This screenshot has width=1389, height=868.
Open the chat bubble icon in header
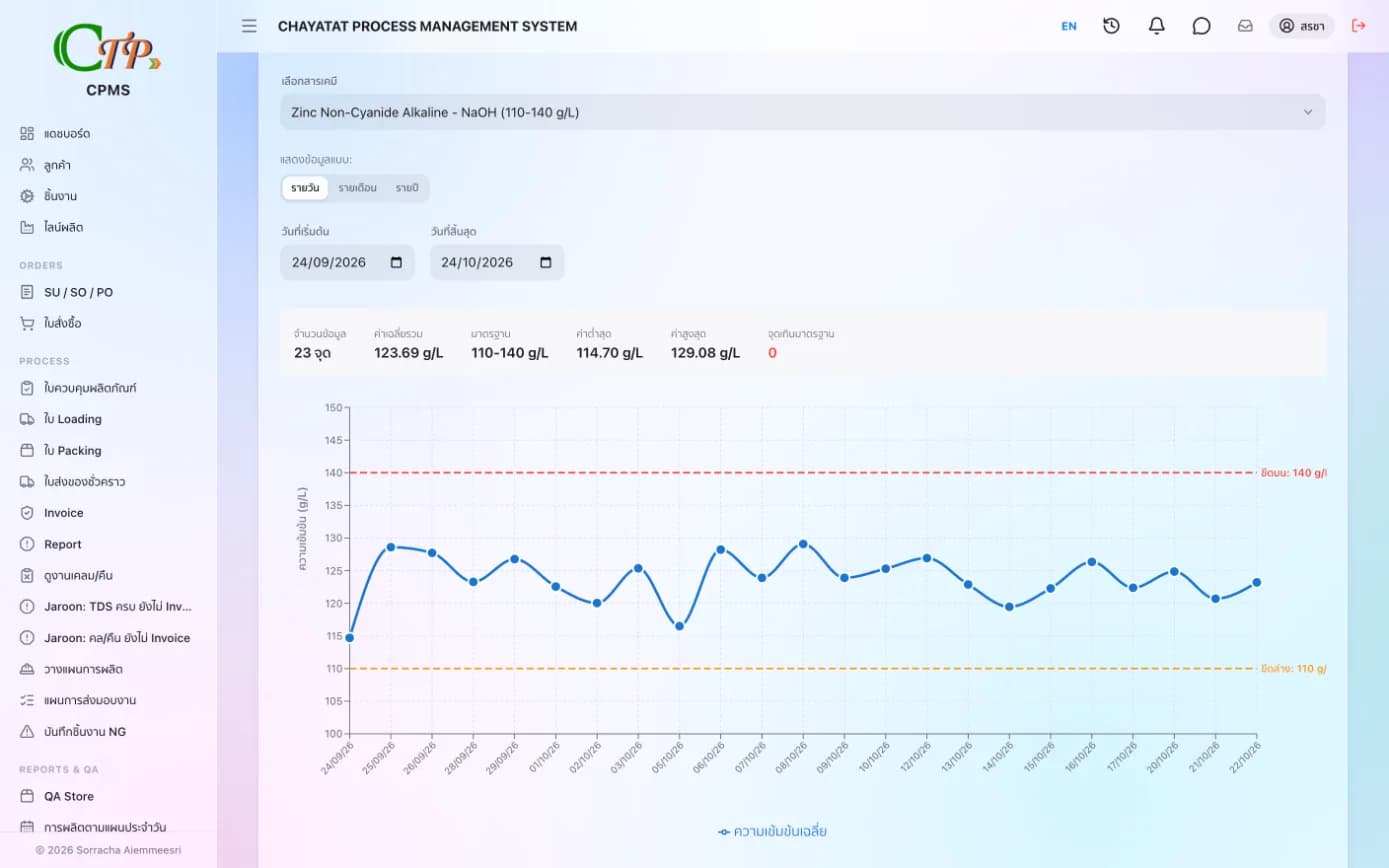pos(1201,26)
